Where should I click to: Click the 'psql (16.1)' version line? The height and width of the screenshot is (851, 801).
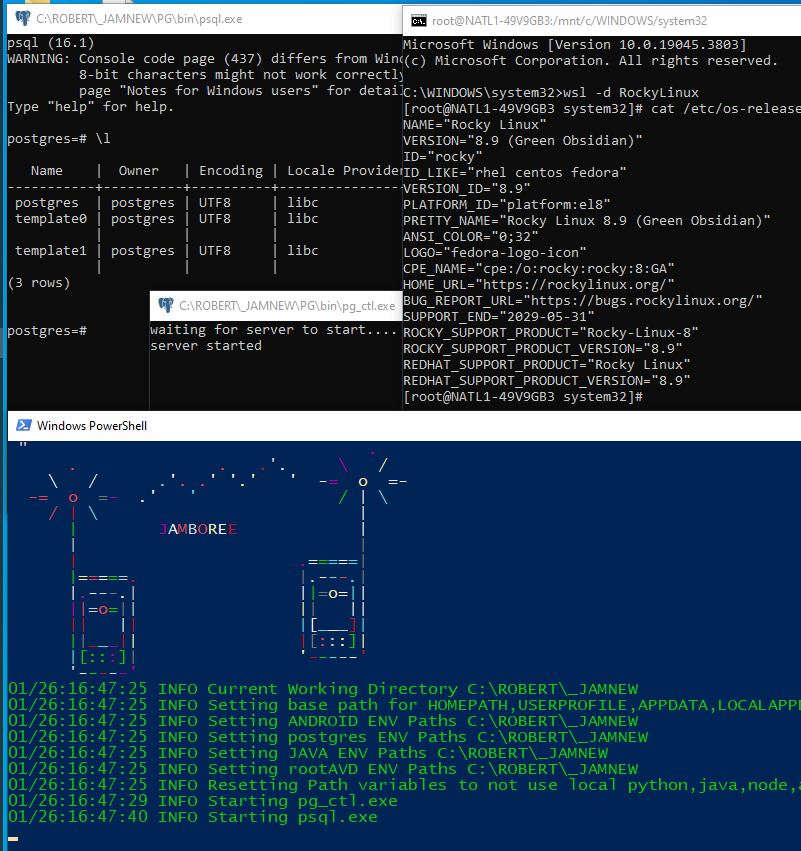click(x=50, y=42)
